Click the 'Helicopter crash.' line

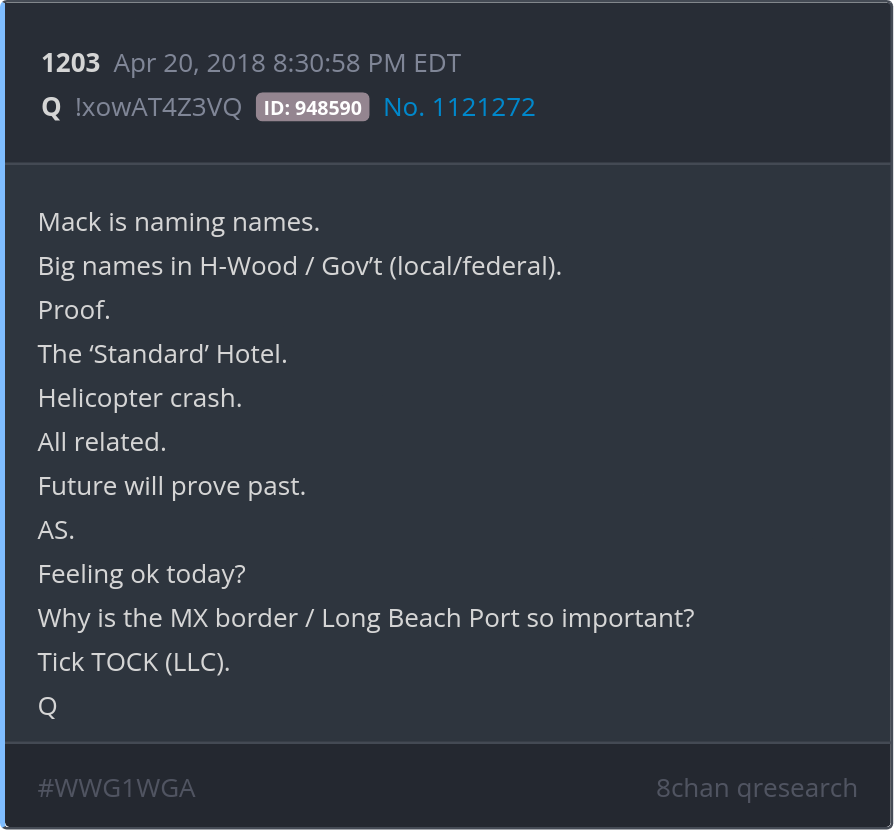click(x=140, y=398)
